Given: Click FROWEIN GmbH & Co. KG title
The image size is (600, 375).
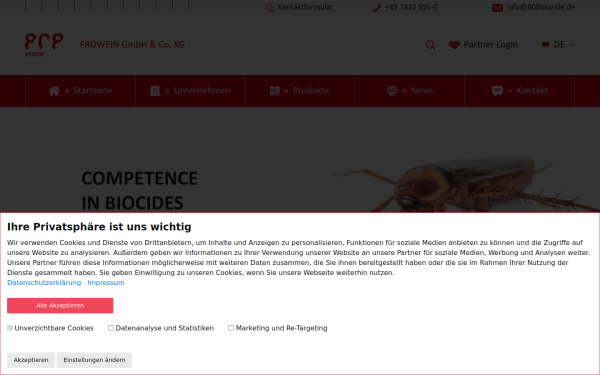Looking at the screenshot, I should [132, 45].
